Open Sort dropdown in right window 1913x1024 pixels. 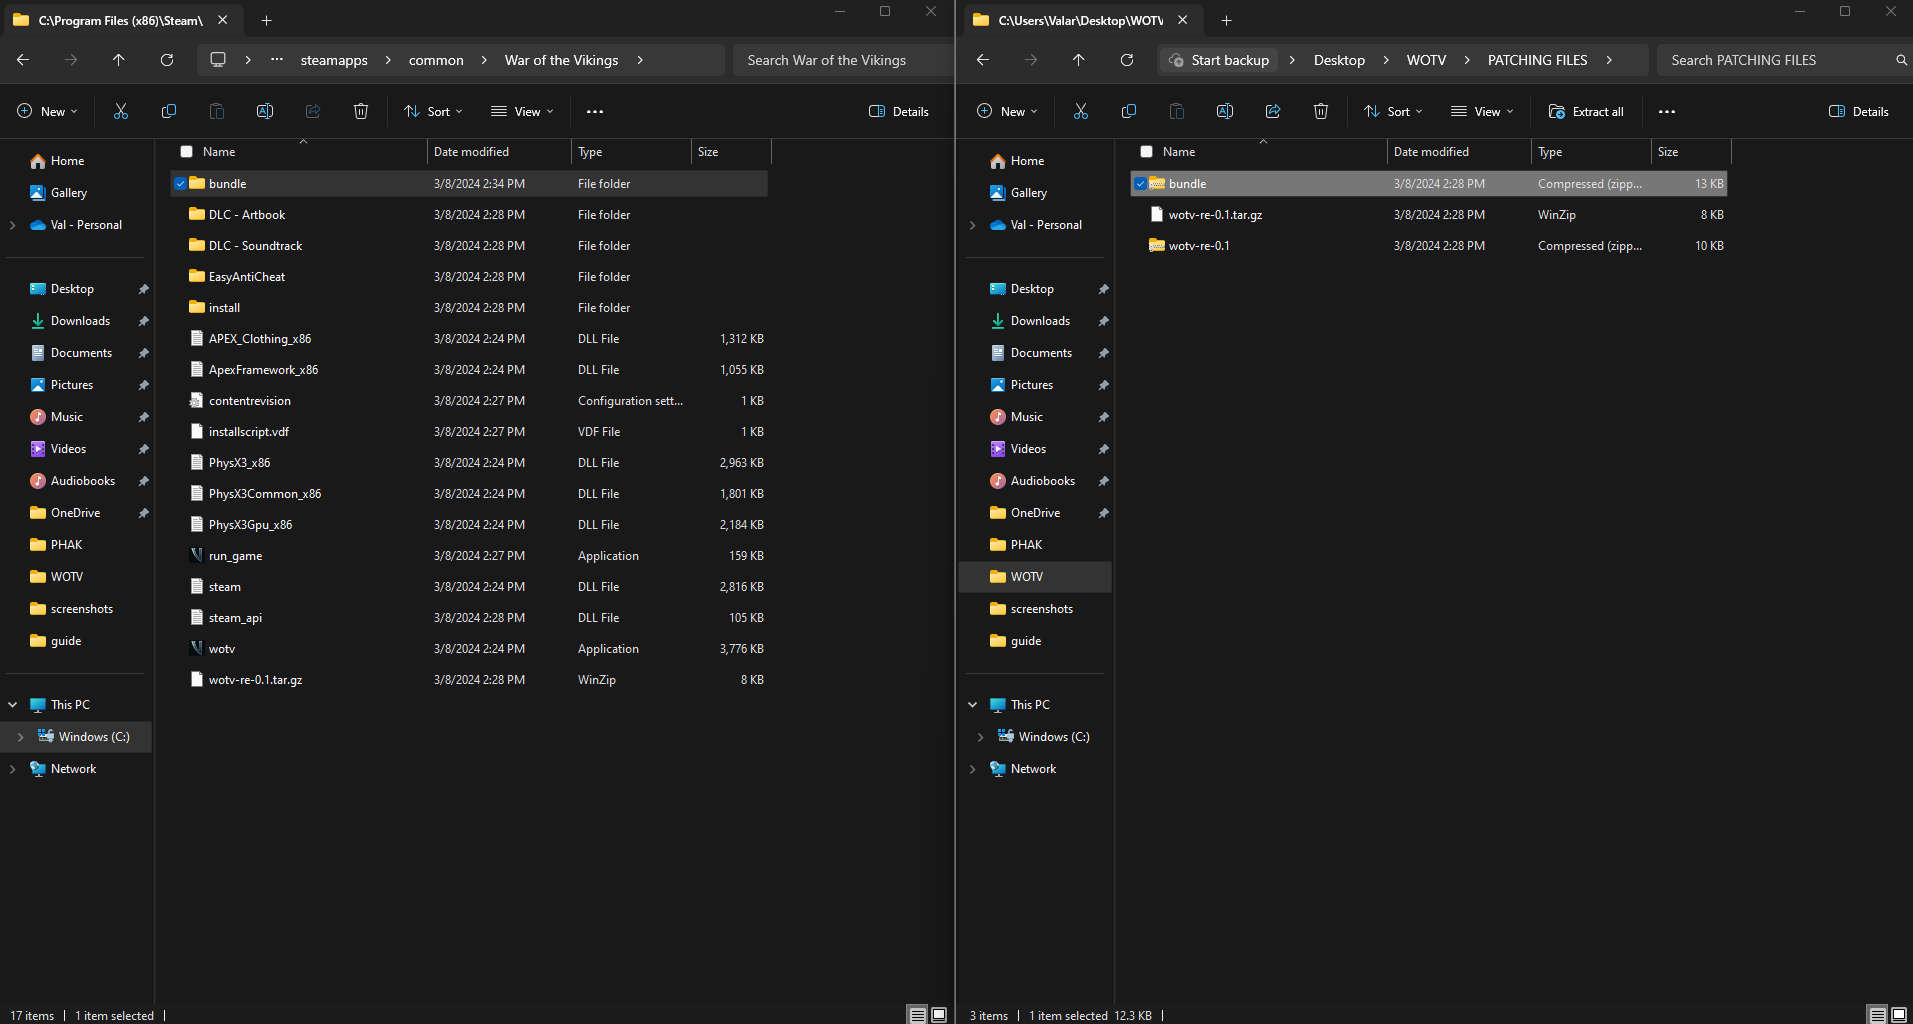coord(1393,112)
